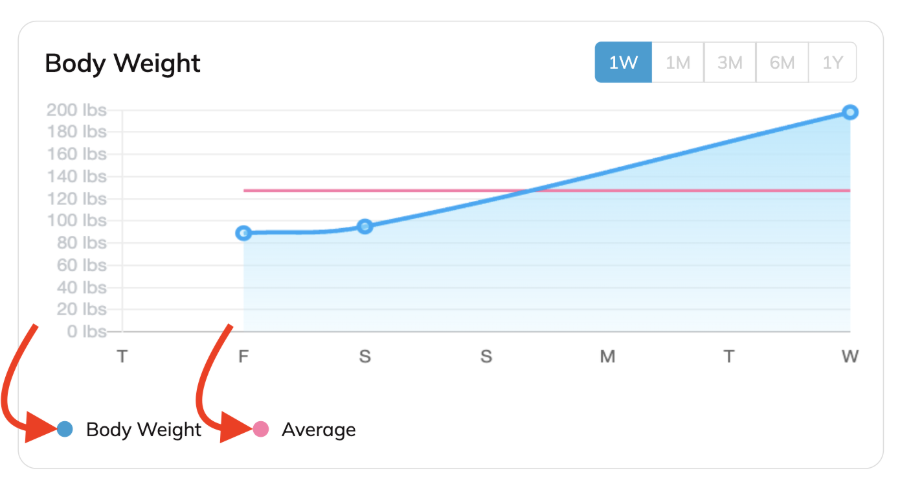
Task: Select the second data point on the weight line
Action: click(x=365, y=226)
